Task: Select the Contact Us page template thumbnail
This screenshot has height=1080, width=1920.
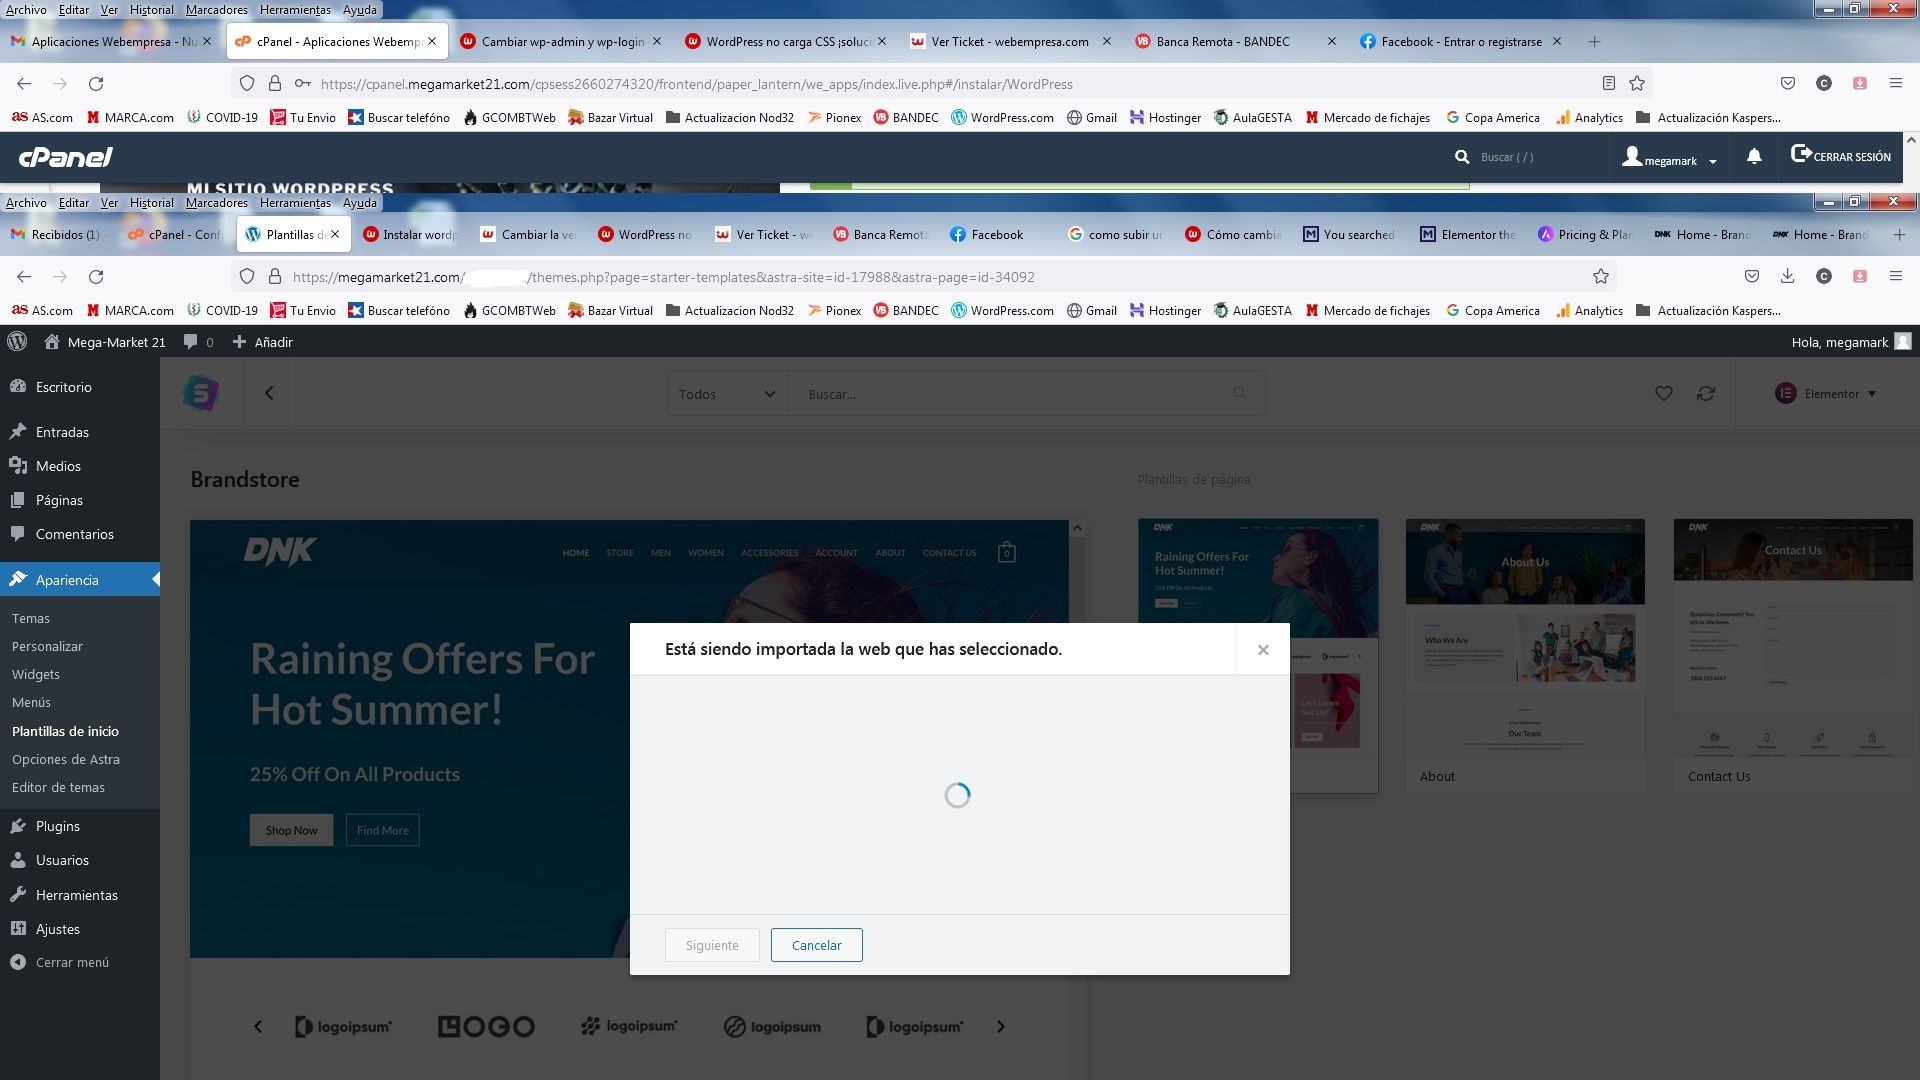Action: [1793, 655]
